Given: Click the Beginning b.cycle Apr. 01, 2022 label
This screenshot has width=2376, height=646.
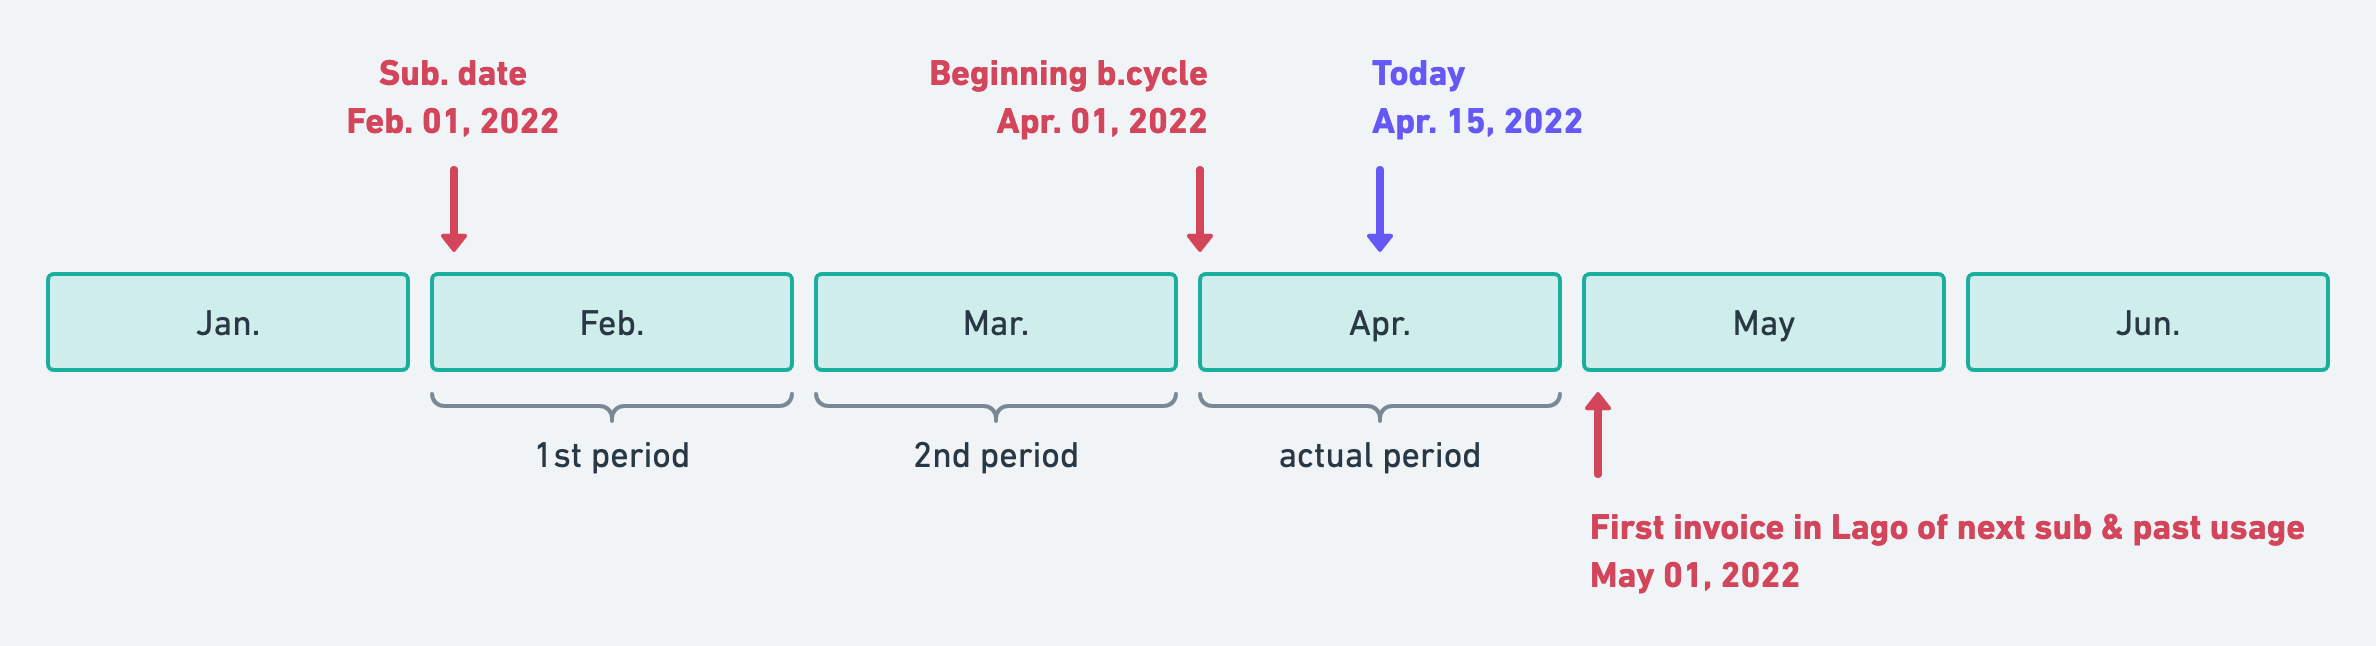Looking at the screenshot, I should (x=1068, y=97).
